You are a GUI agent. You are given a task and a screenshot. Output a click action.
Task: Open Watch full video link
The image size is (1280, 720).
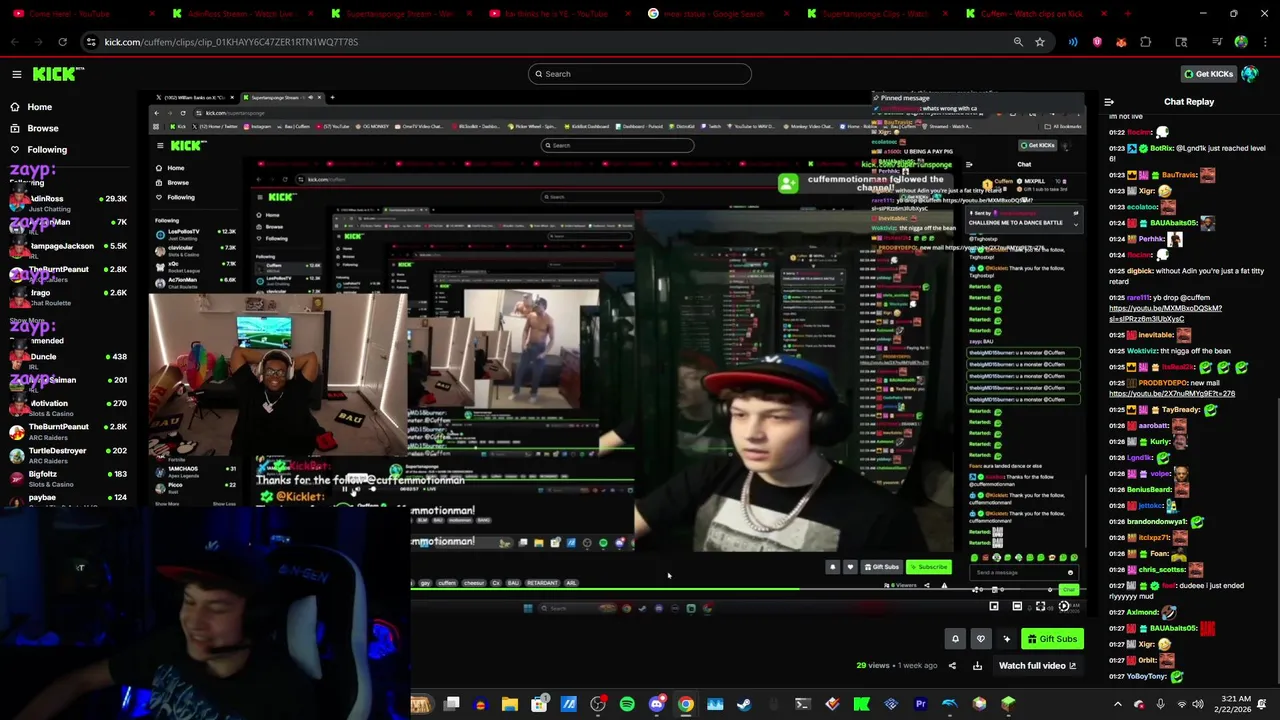click(x=1037, y=666)
